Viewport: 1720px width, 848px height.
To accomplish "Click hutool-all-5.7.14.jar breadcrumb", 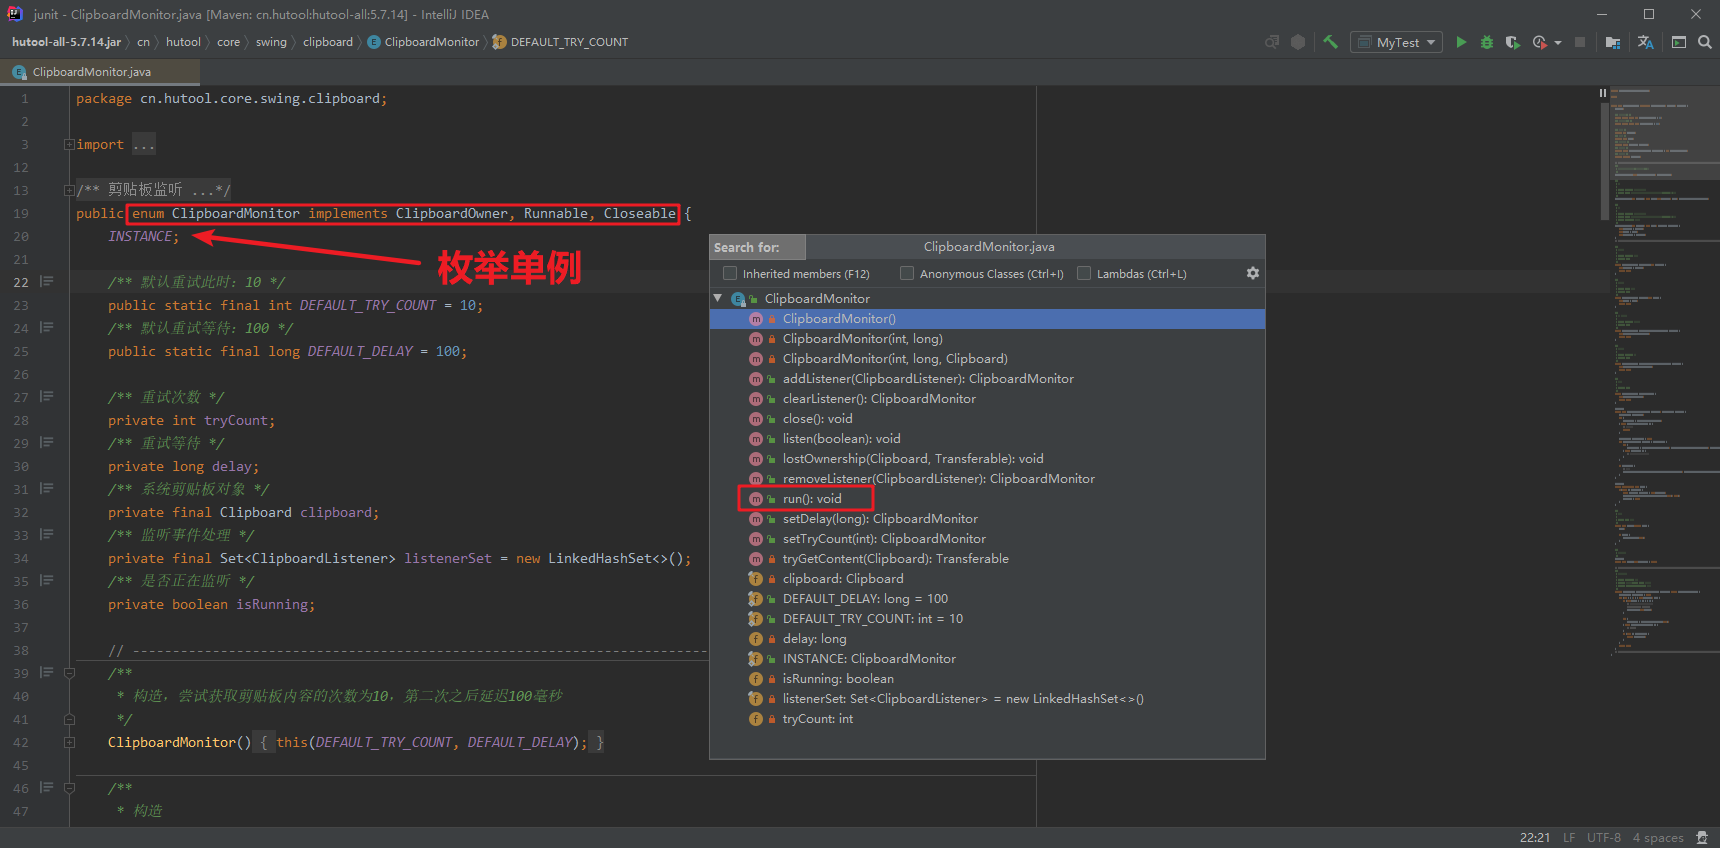I will (x=66, y=42).
